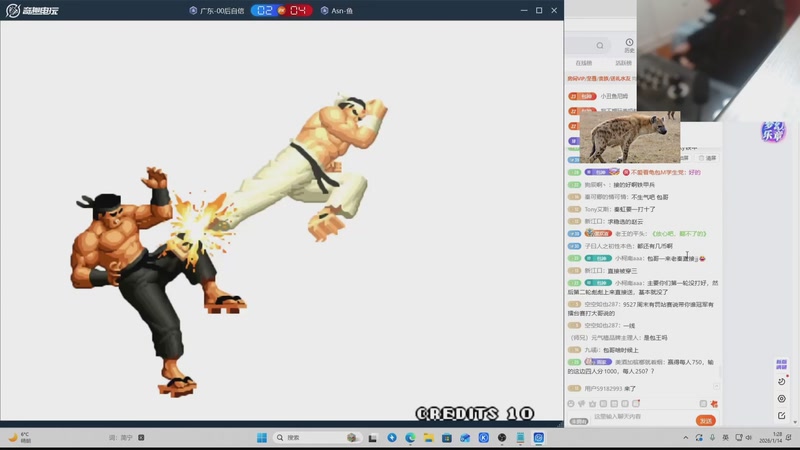Click the crown icon in chat toolbar
Image resolution: width=800 pixels, height=450 pixels.
592,404
